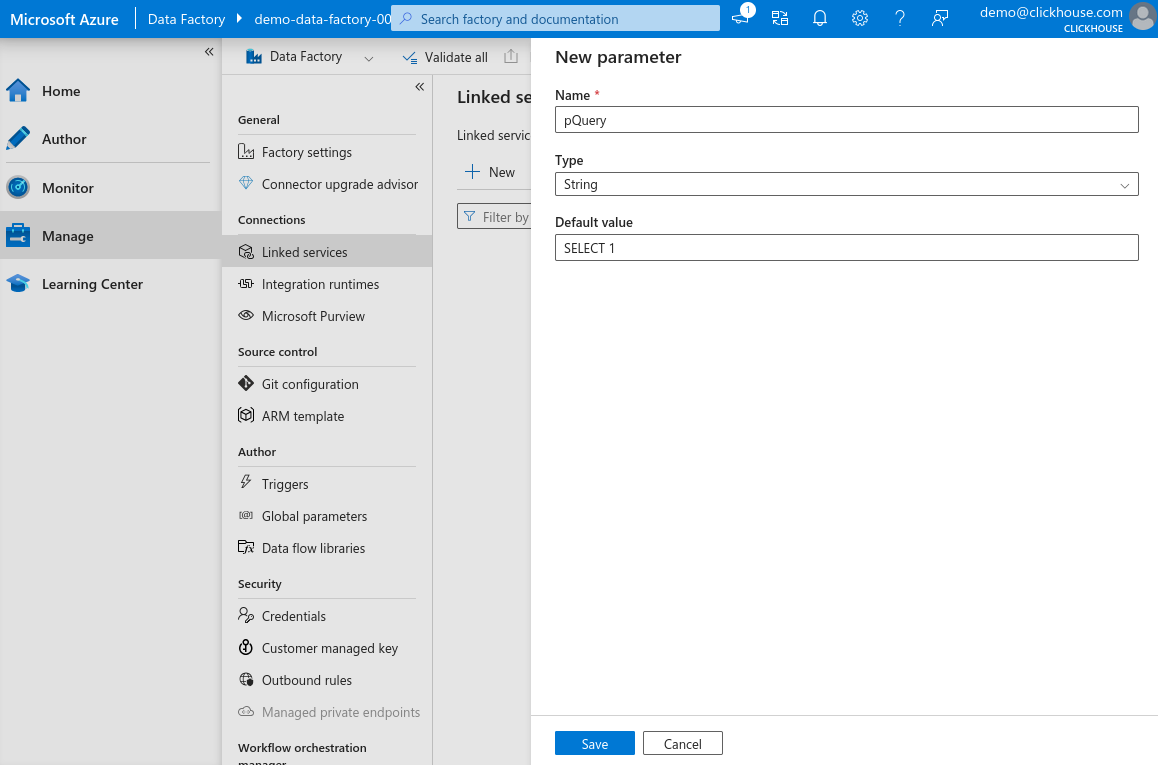Select the Connector upgrade advisor
The width and height of the screenshot is (1158, 765).
[339, 184]
